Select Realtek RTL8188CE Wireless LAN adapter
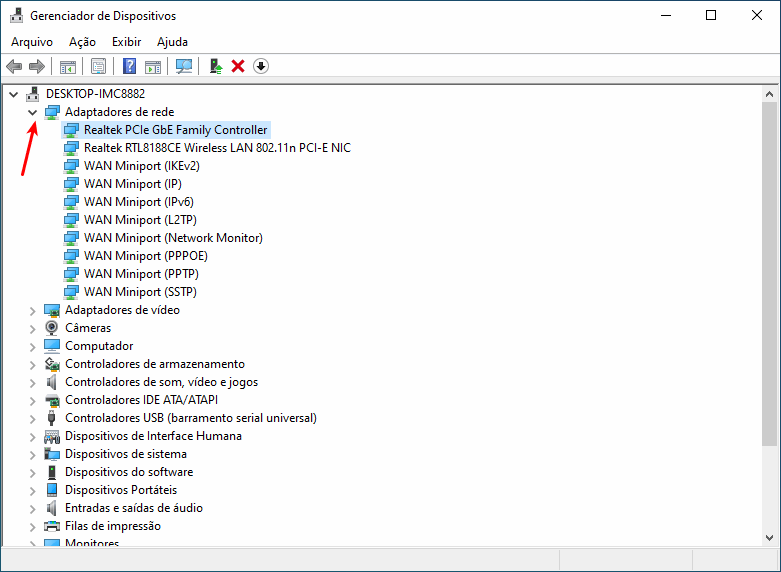This screenshot has width=781, height=572. pyautogui.click(x=216, y=148)
